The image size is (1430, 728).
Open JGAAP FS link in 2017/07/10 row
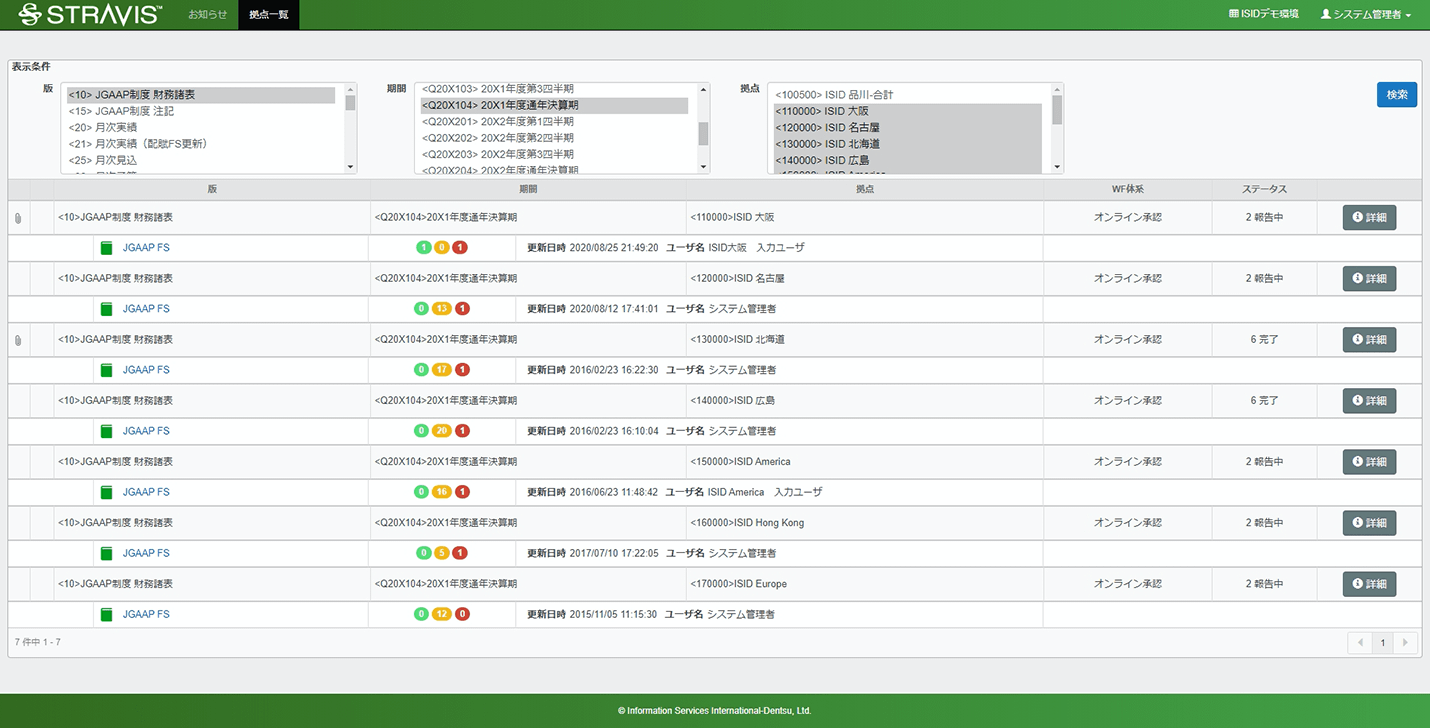click(x=146, y=553)
